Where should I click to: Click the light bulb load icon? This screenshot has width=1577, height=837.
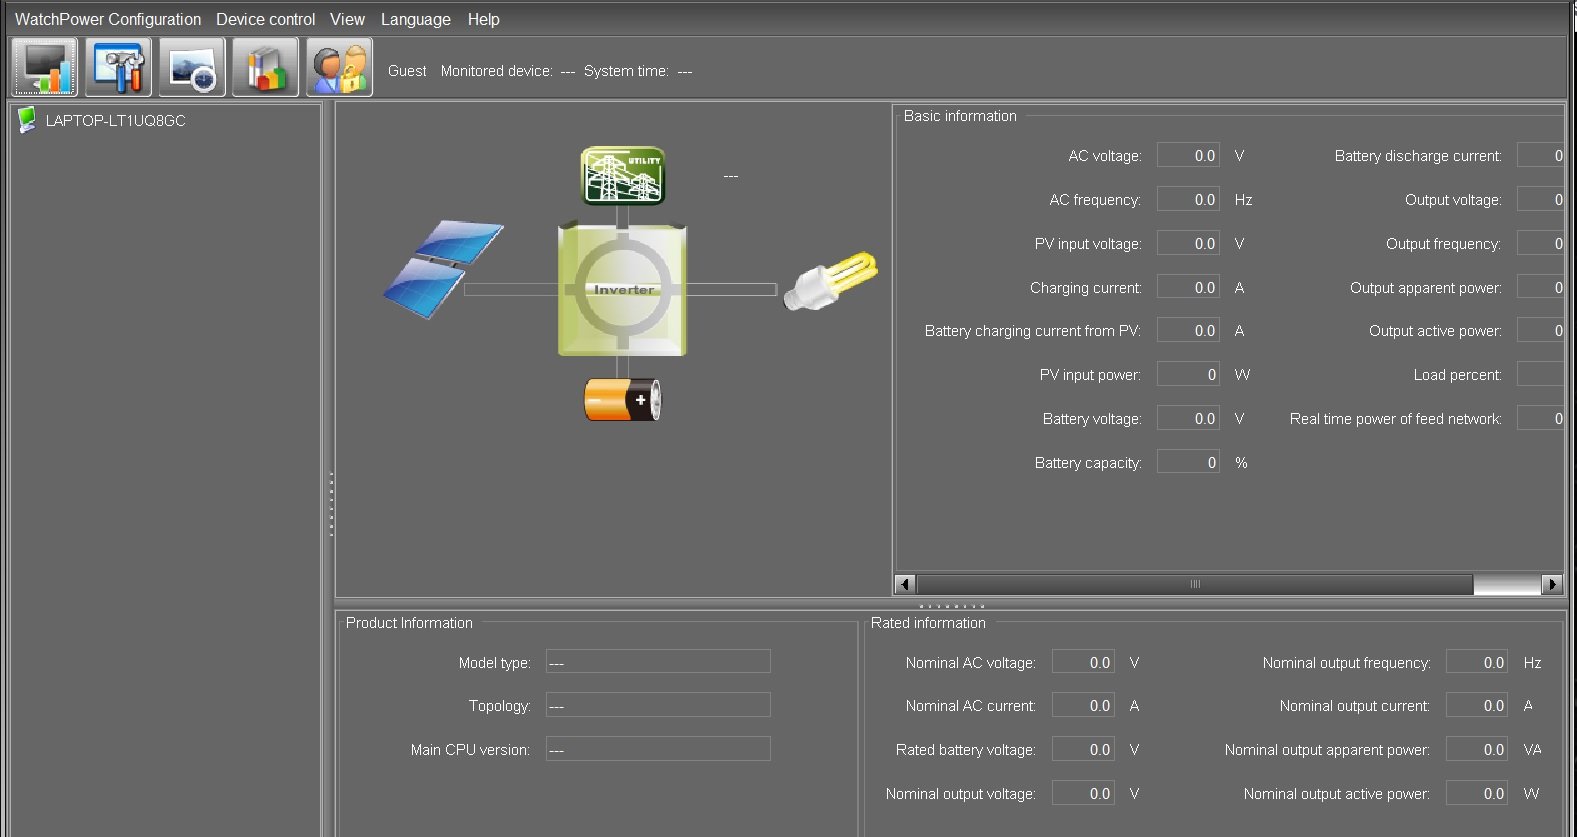click(x=830, y=281)
